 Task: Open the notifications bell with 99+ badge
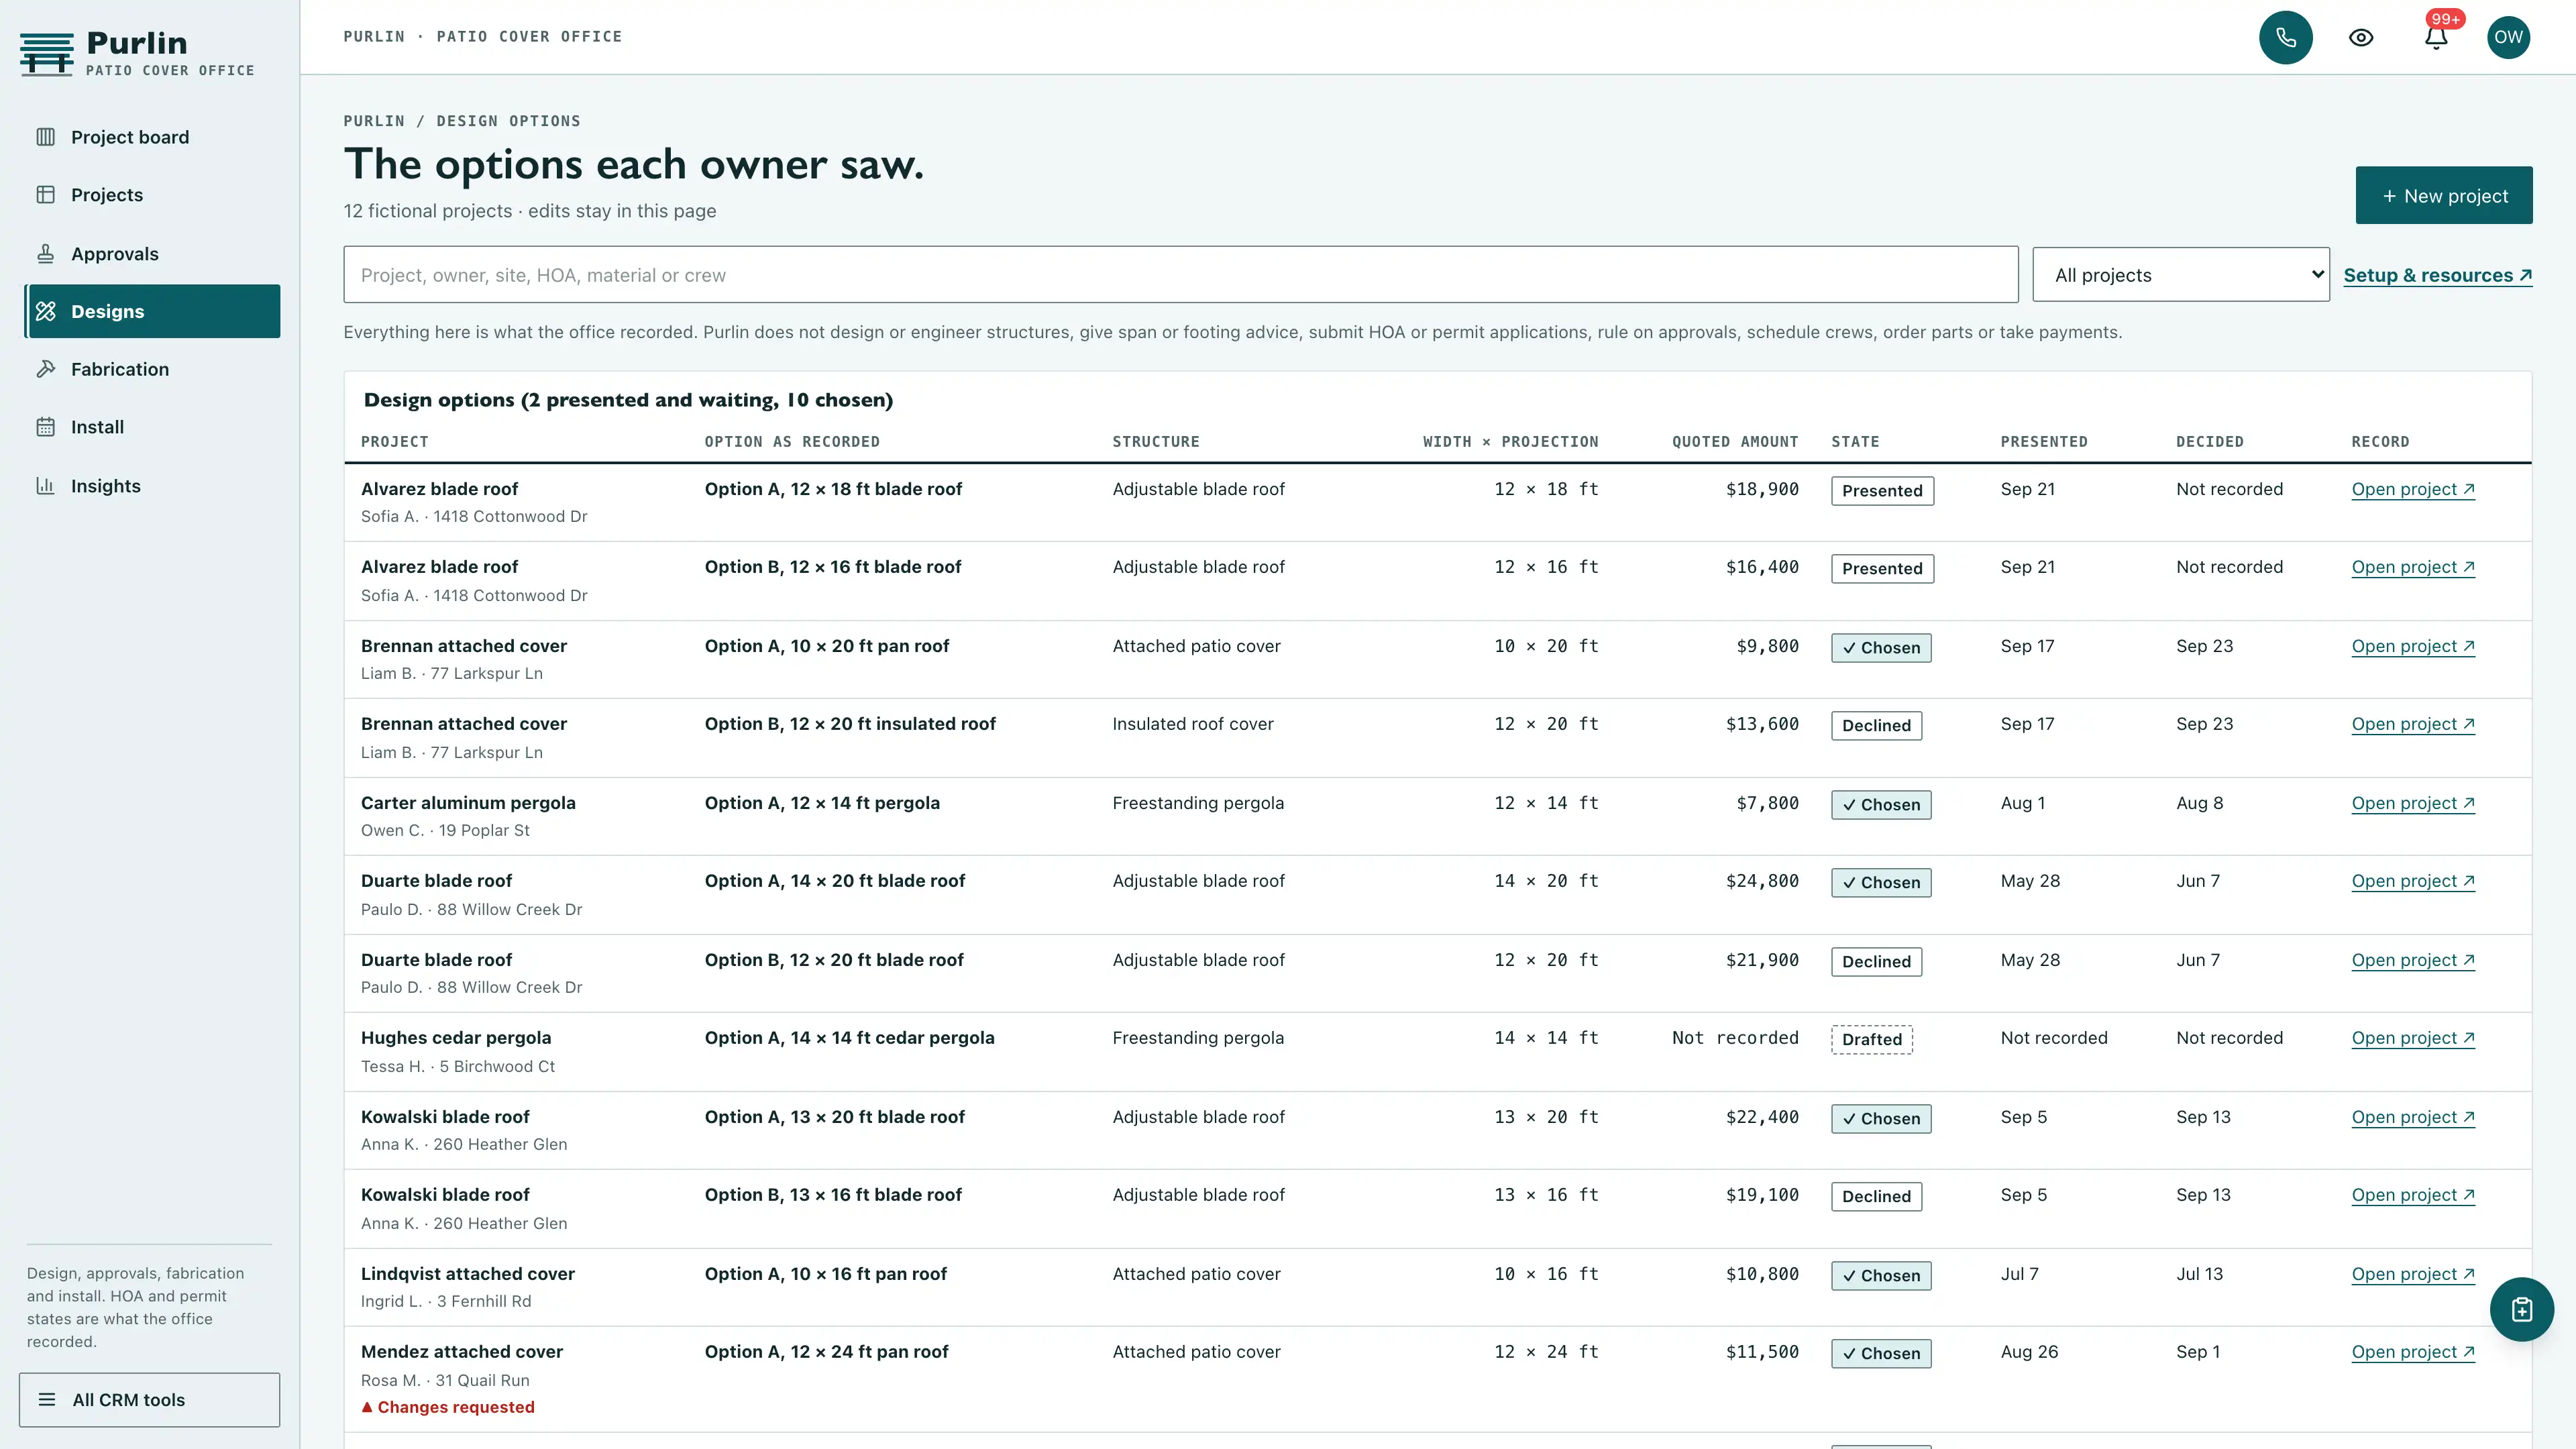2436,37
